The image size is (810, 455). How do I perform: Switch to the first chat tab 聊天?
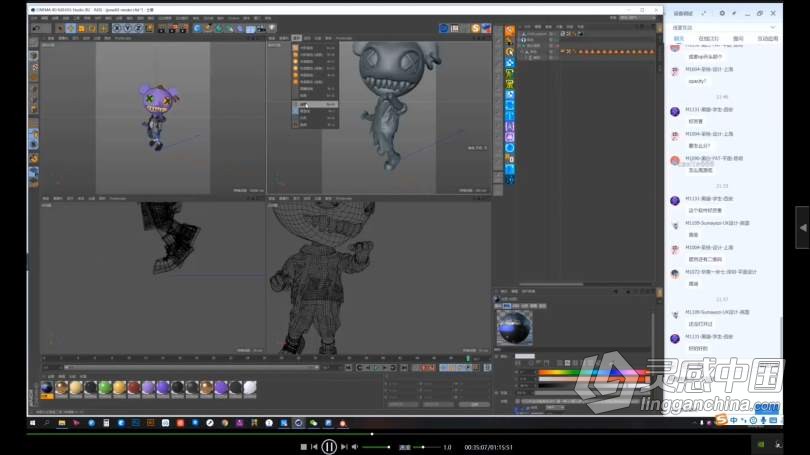click(x=679, y=39)
